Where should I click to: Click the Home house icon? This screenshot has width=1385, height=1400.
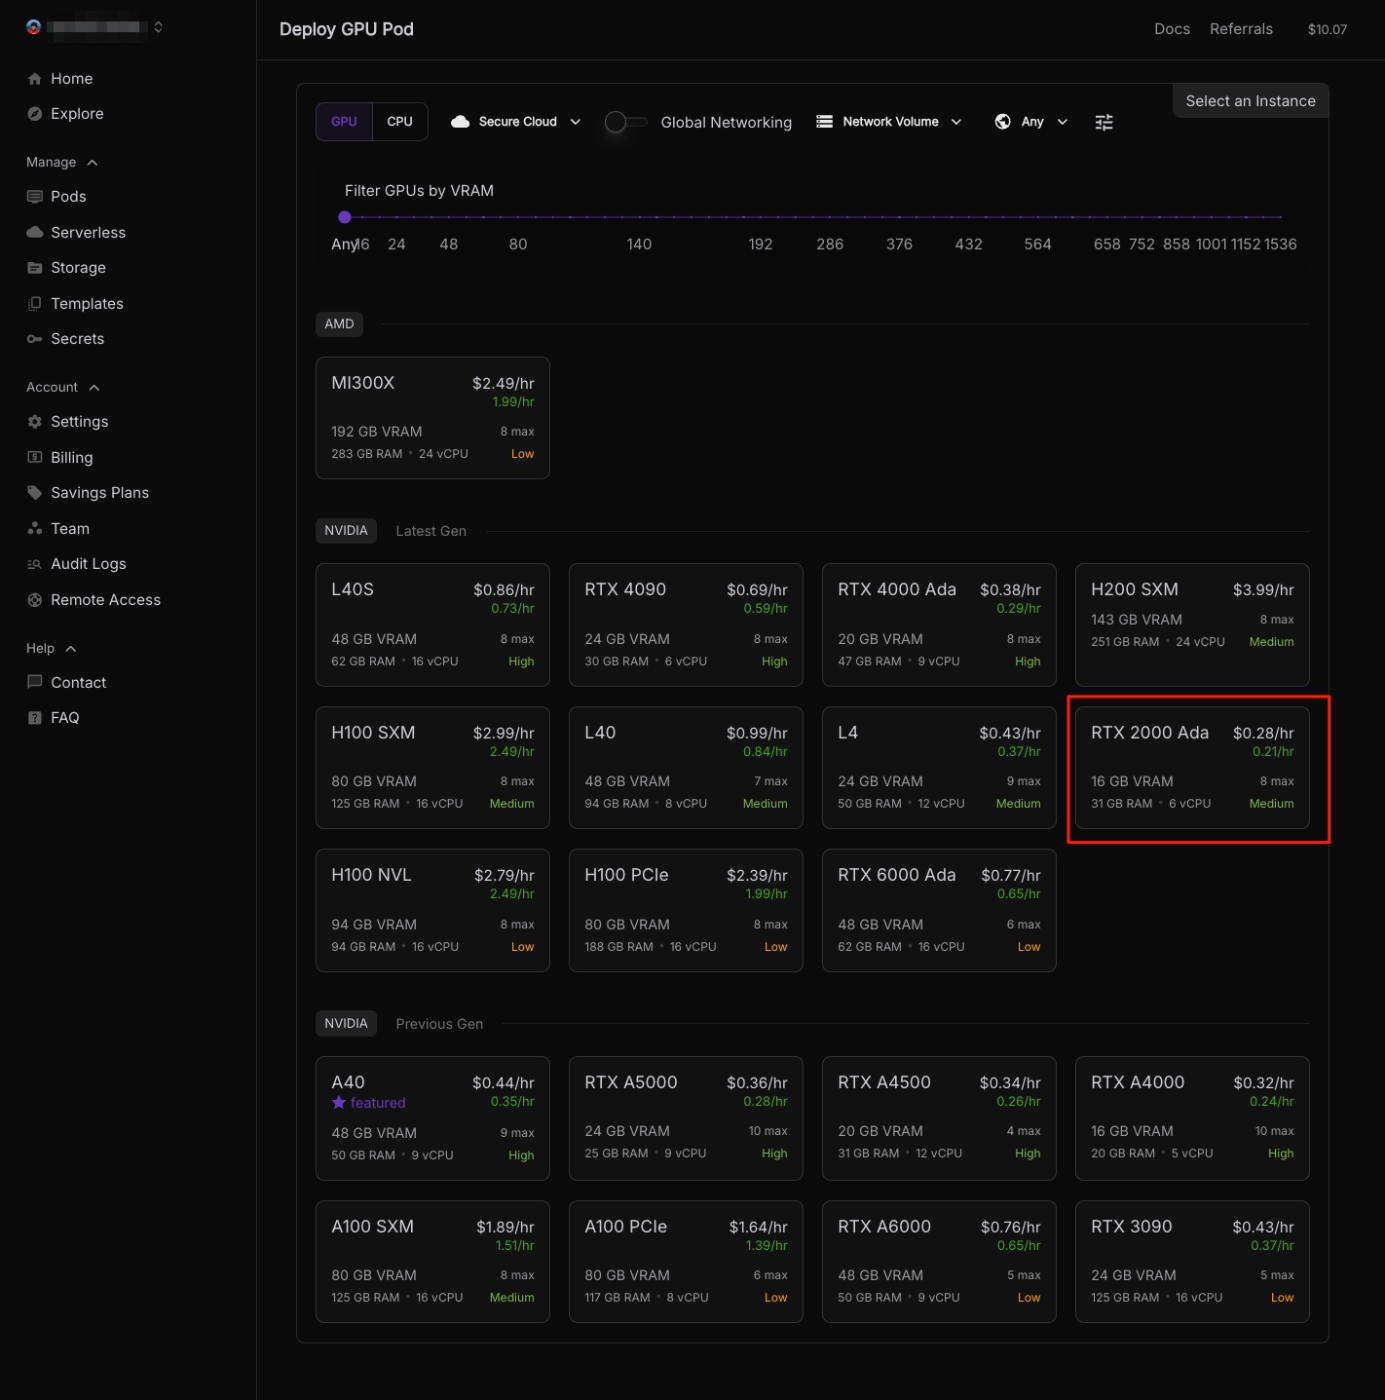click(35, 79)
